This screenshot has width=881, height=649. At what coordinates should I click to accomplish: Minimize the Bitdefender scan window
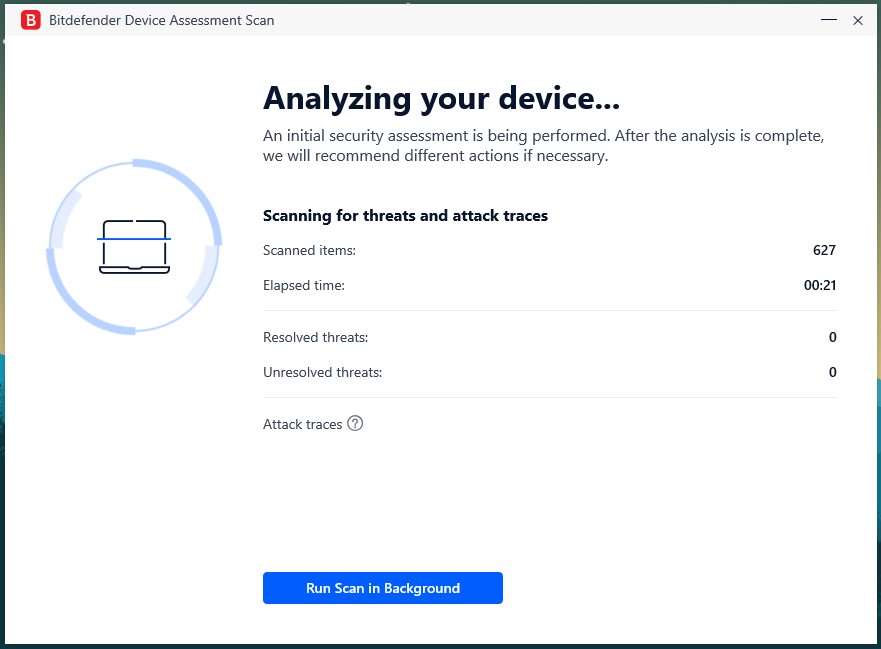(x=829, y=20)
